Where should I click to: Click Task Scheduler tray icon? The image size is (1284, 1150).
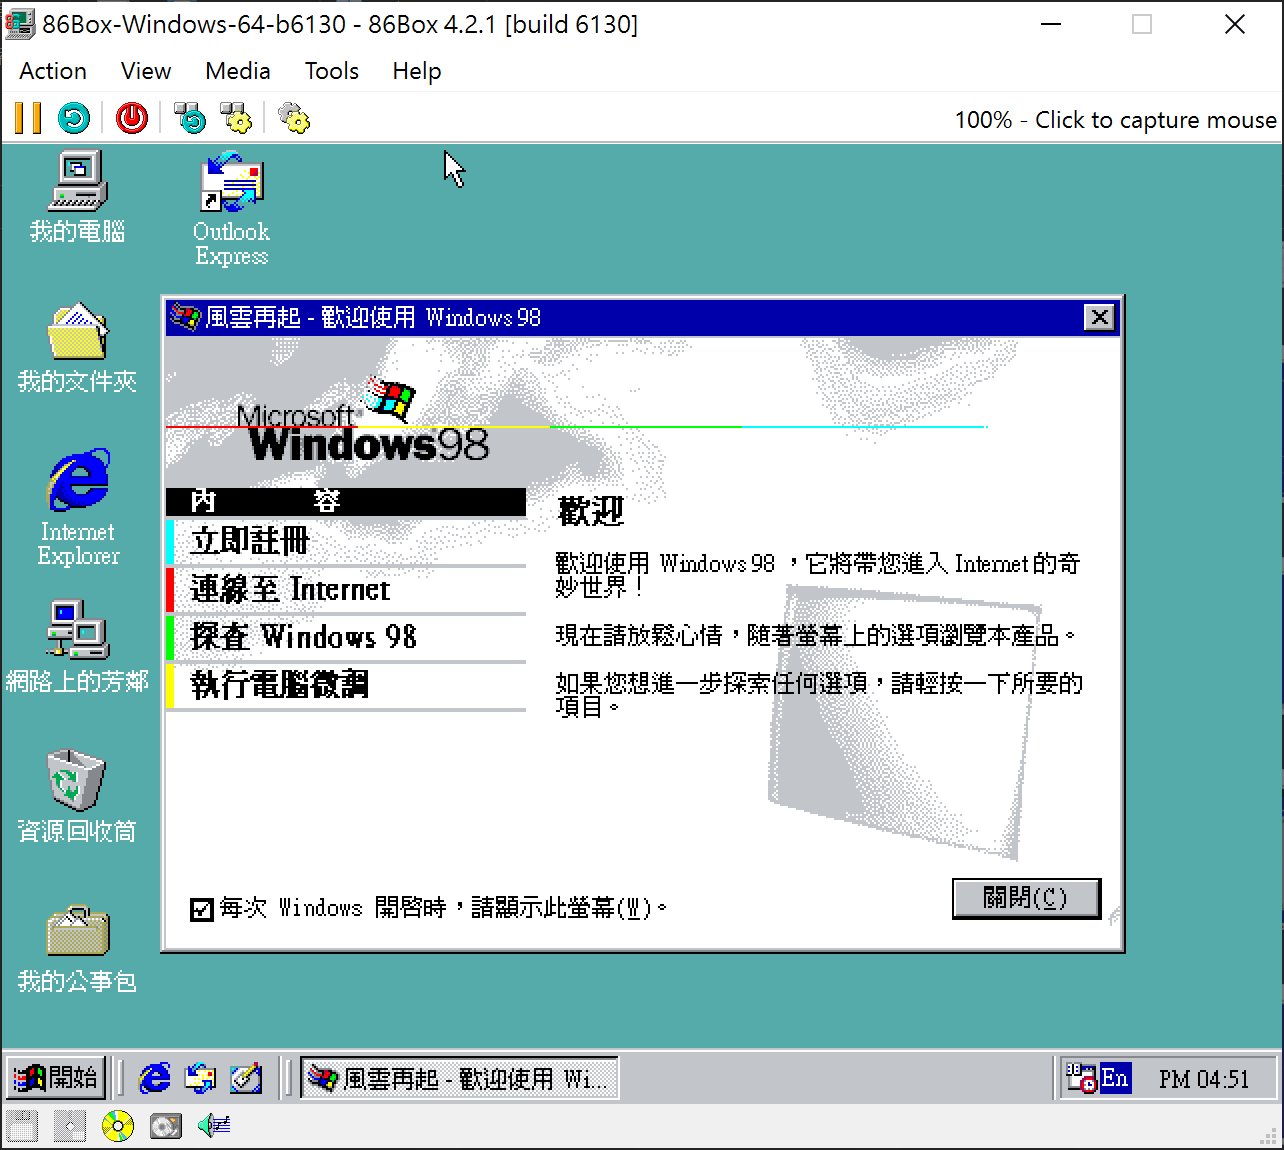click(1081, 1078)
